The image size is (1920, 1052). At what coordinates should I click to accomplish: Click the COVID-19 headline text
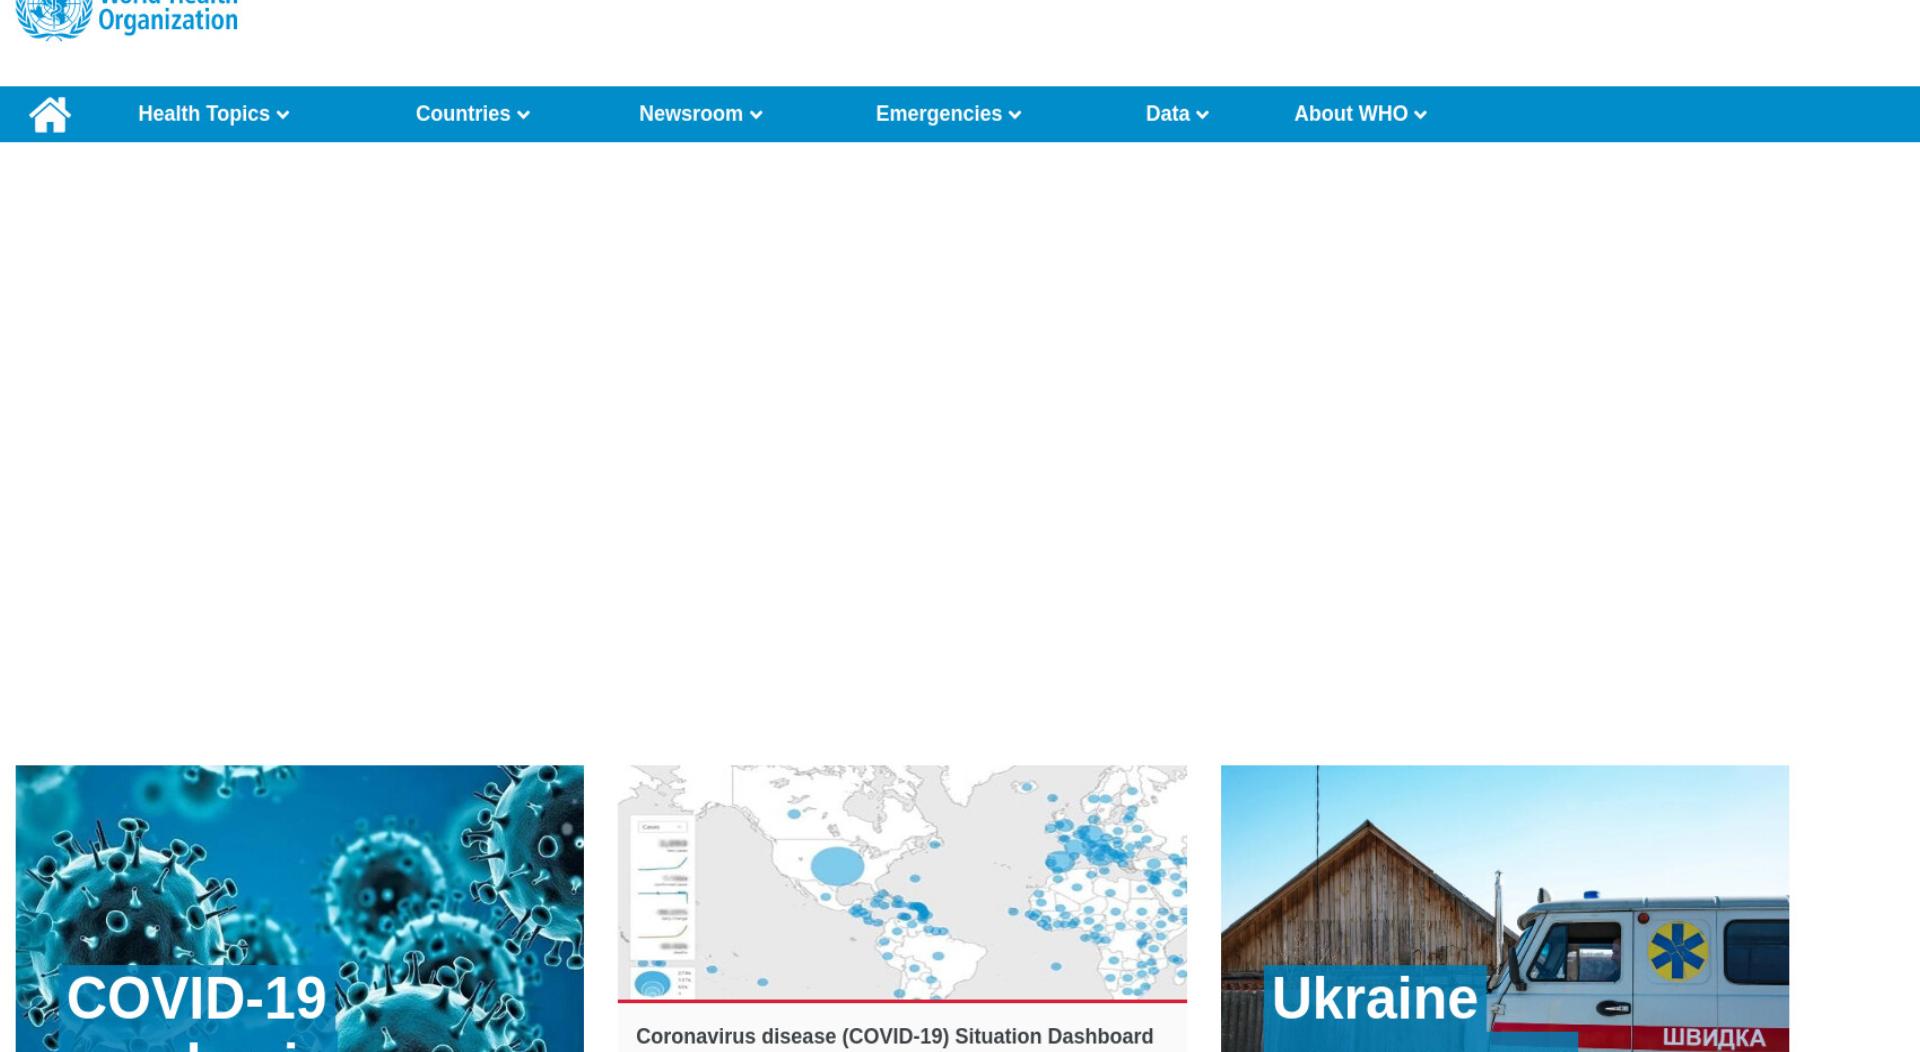(197, 998)
